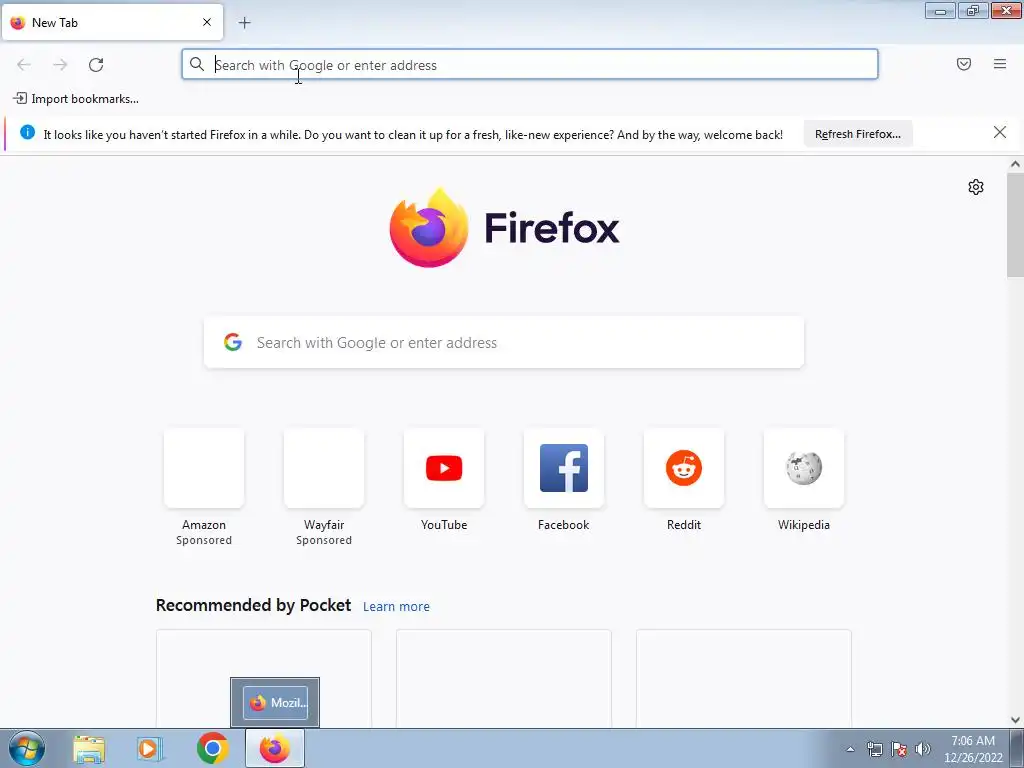Open new tab personalize gear
Image resolution: width=1024 pixels, height=768 pixels.
[x=976, y=187]
